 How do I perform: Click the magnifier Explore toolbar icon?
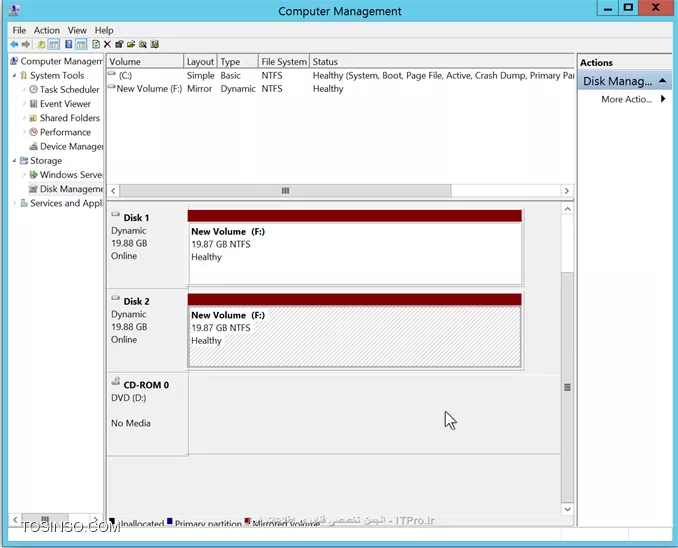[x=142, y=44]
